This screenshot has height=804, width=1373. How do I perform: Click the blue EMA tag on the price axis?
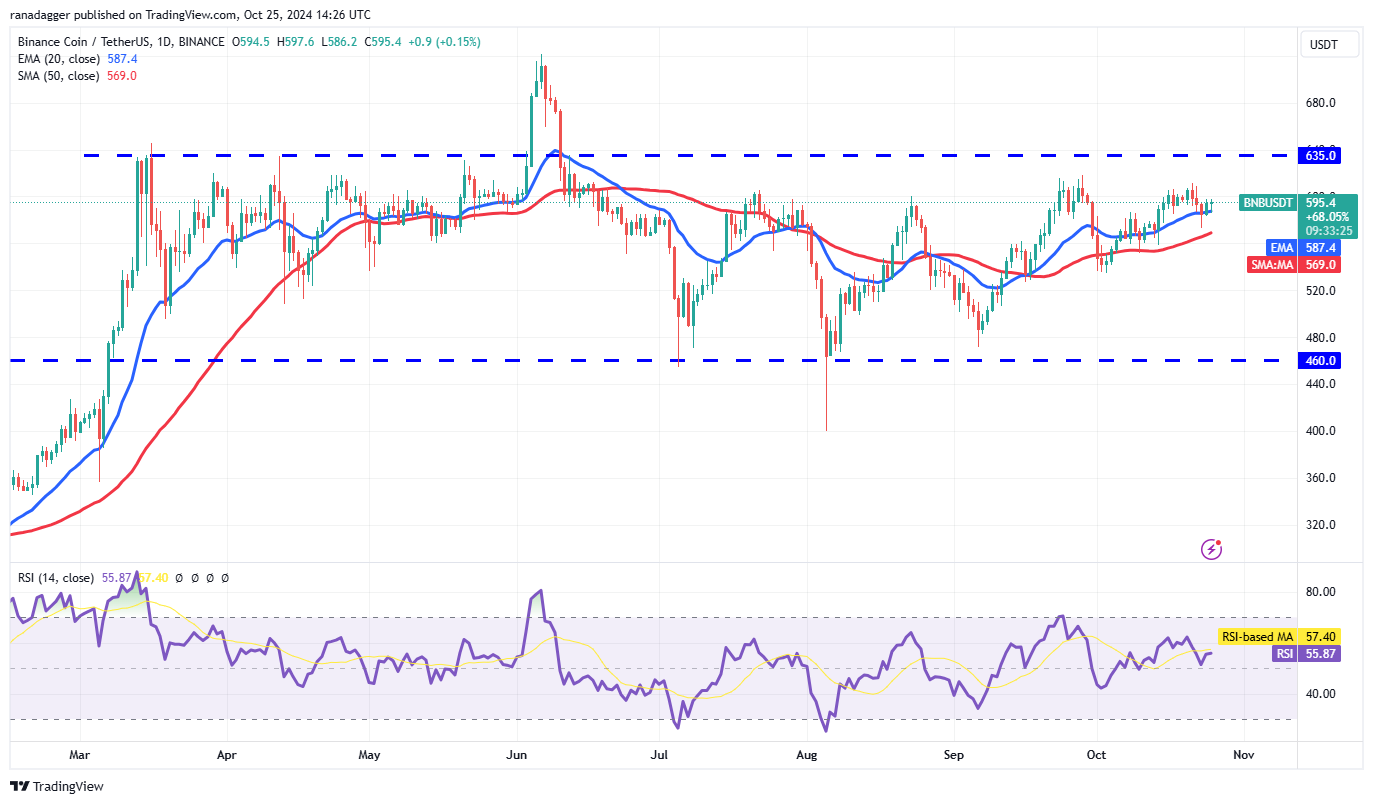(x=1283, y=247)
